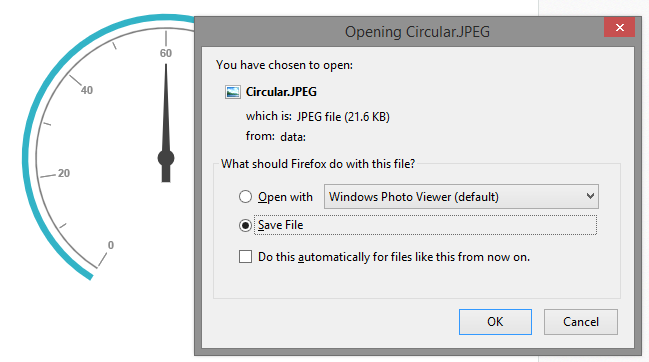Click the Circular.JPEG image file icon
Viewport: 649px width, 362px height.
[x=232, y=92]
